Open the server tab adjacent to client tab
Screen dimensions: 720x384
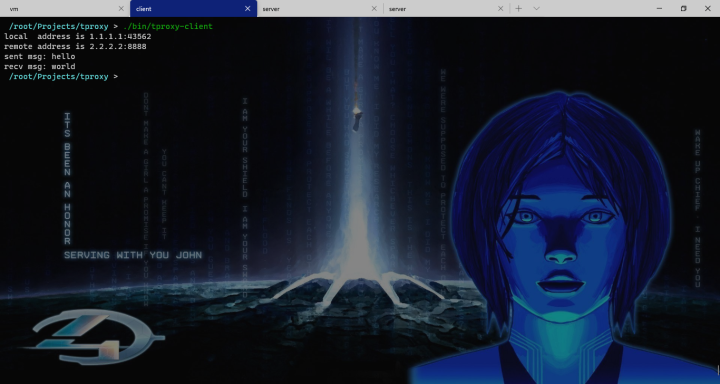[x=320, y=9]
